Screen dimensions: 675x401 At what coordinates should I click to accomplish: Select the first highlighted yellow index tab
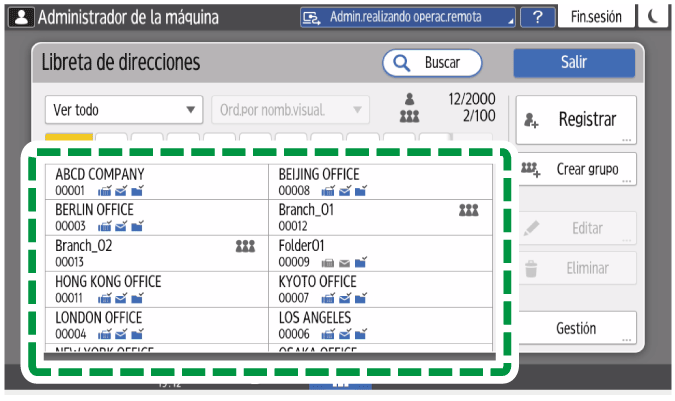(x=69, y=139)
